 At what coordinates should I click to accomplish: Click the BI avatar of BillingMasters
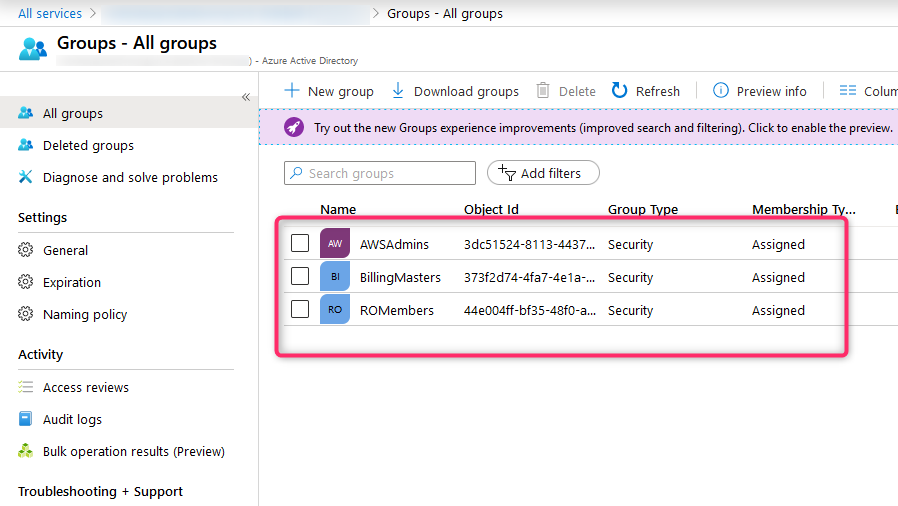click(x=335, y=276)
